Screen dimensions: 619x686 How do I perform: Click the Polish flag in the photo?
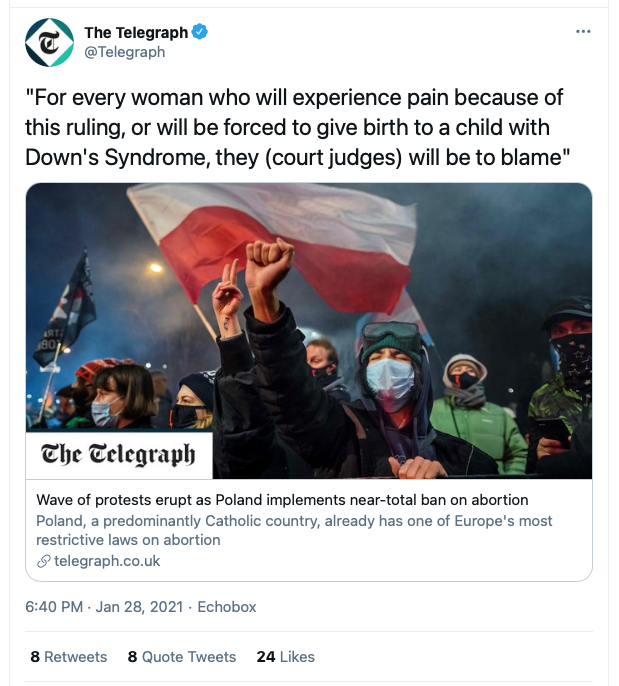pos(280,247)
